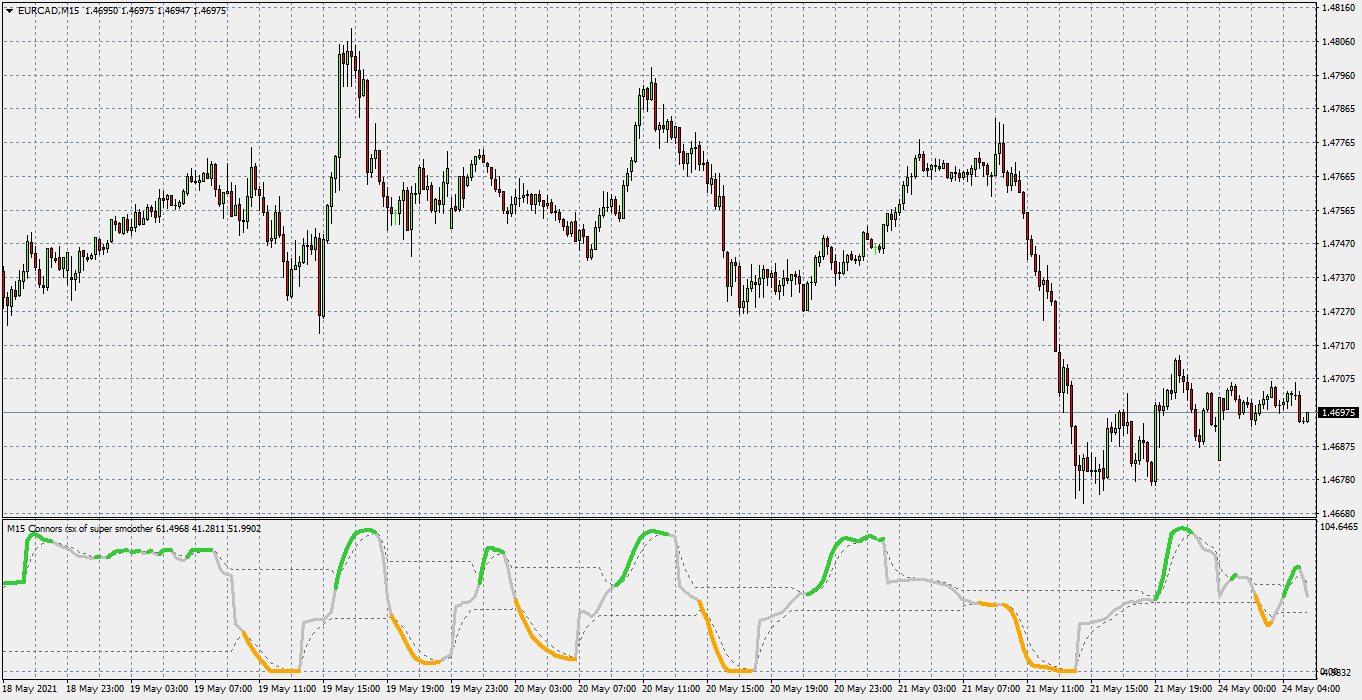Select the 24 May 00:00 time label
The height and width of the screenshot is (700, 1362).
pyautogui.click(x=1249, y=689)
